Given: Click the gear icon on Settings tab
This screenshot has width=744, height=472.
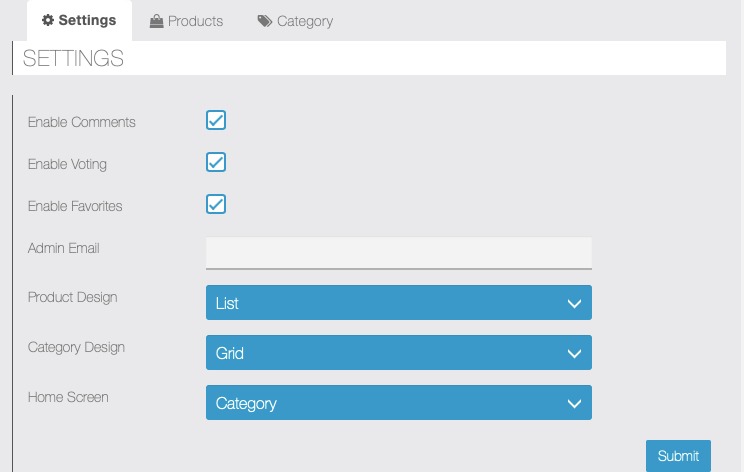Looking at the screenshot, I should pos(48,20).
